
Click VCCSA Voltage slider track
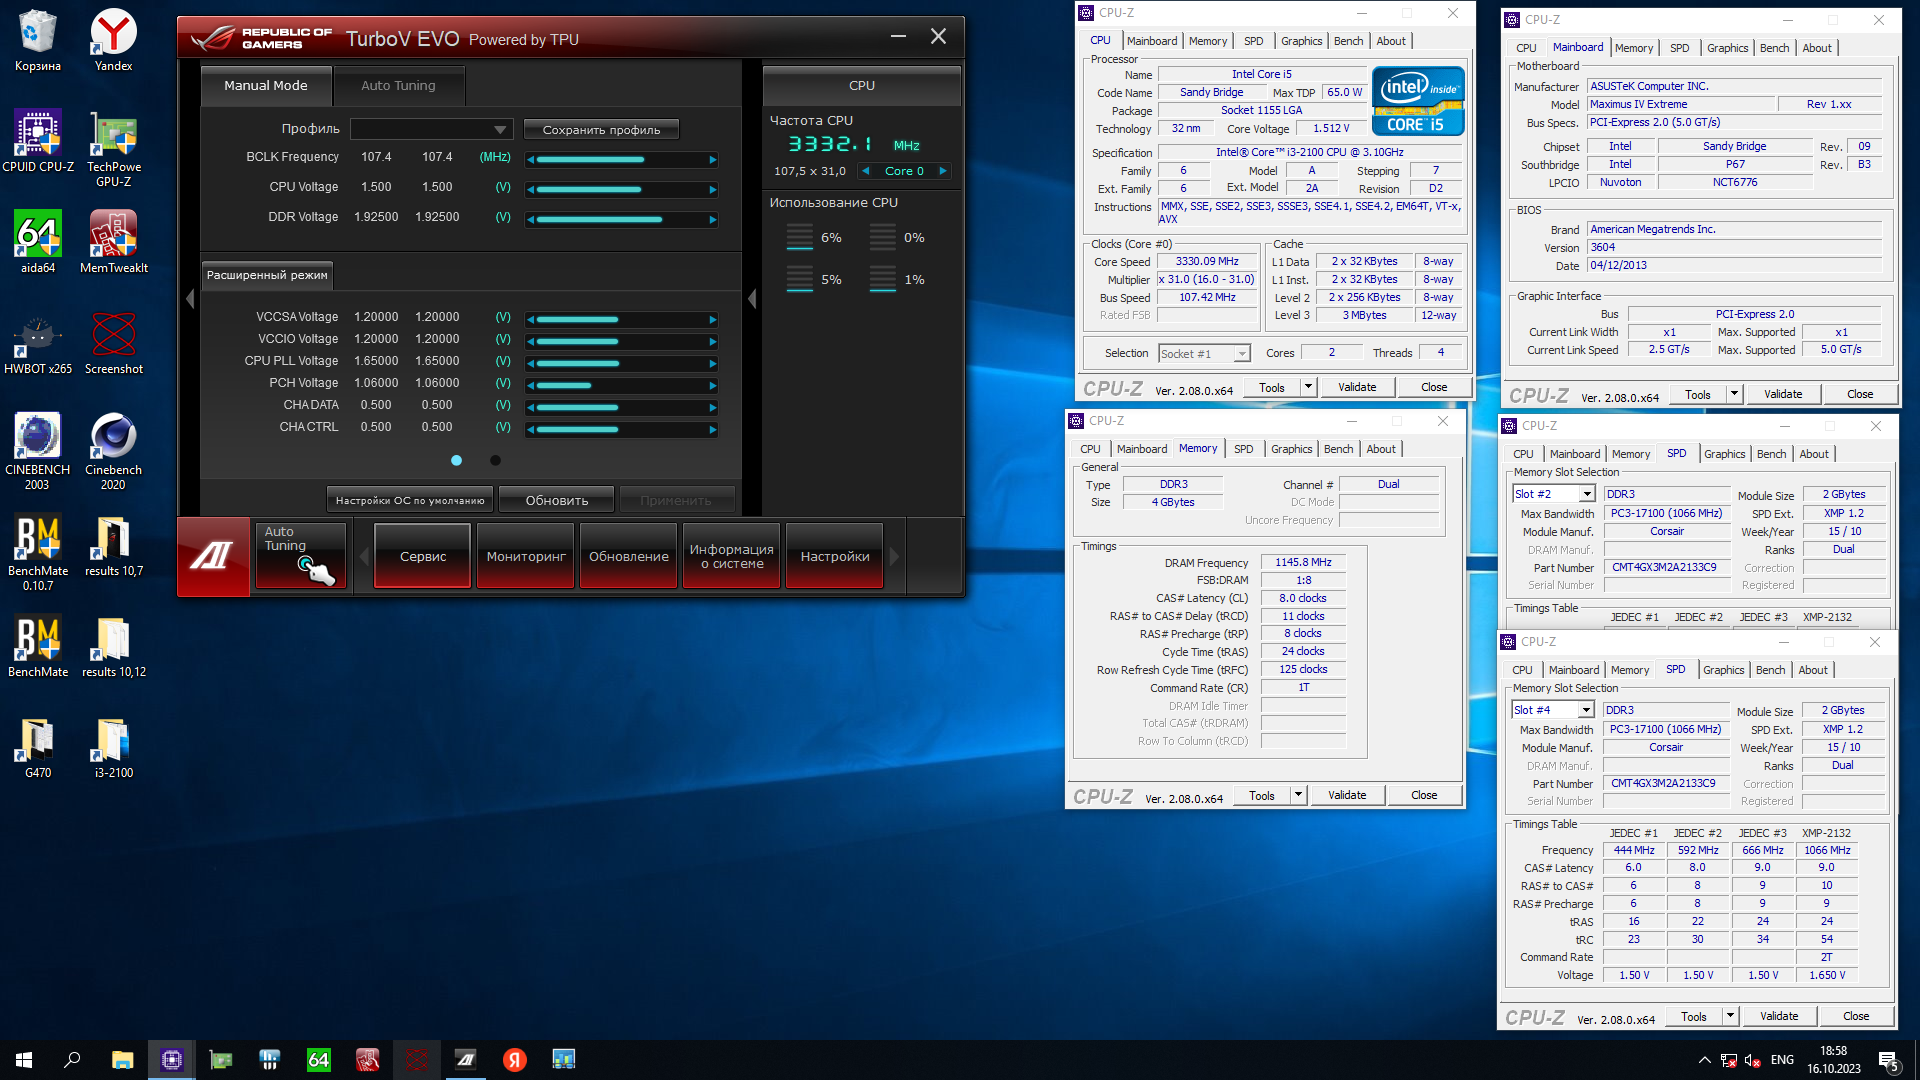click(x=621, y=320)
